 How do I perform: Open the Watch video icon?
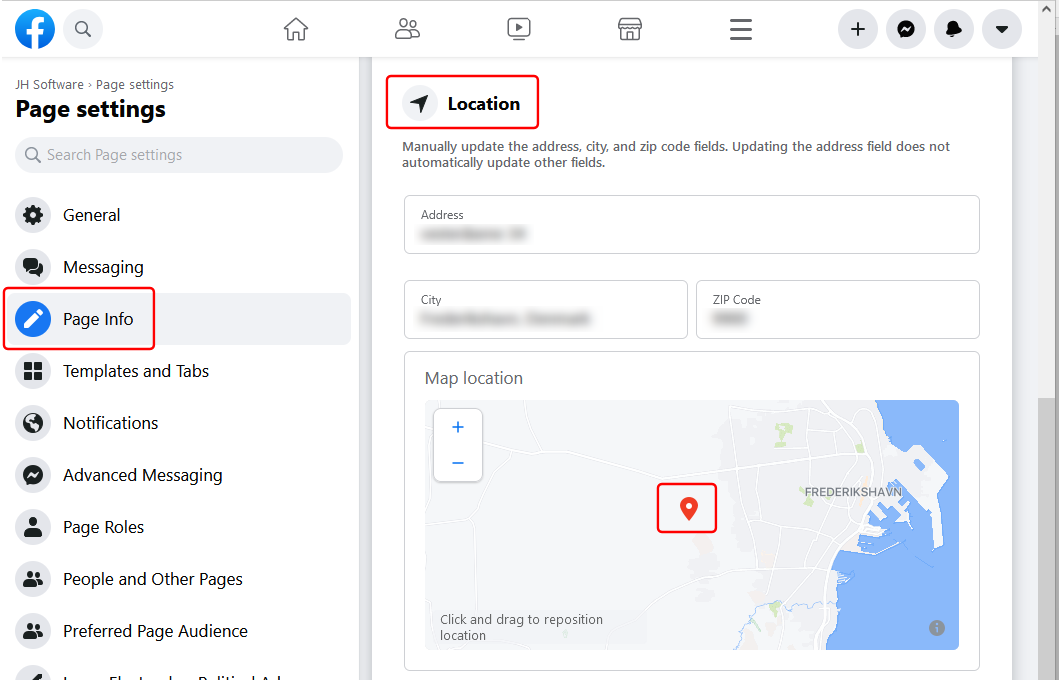pos(518,29)
